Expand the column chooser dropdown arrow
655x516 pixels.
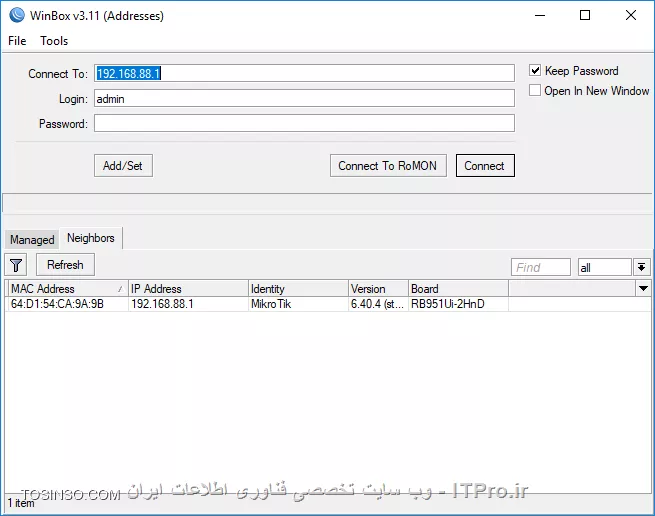(643, 288)
